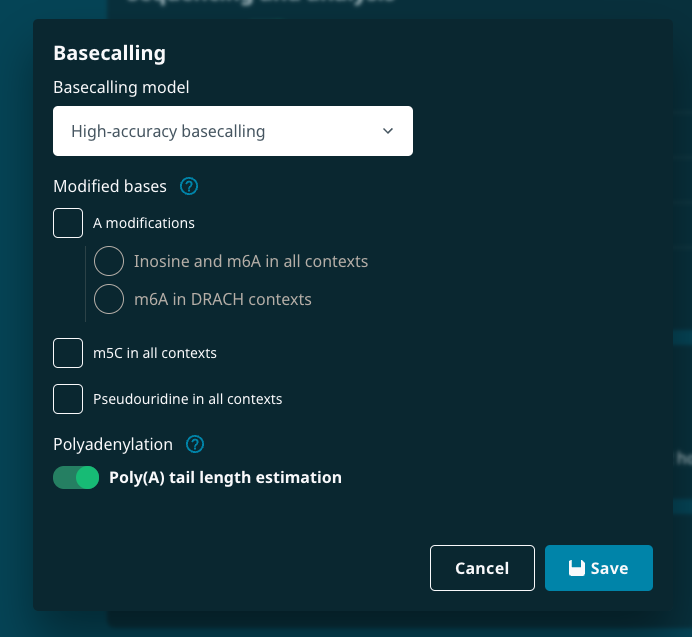692x637 pixels.
Task: Open the Modified bases help icon
Action: 189,186
